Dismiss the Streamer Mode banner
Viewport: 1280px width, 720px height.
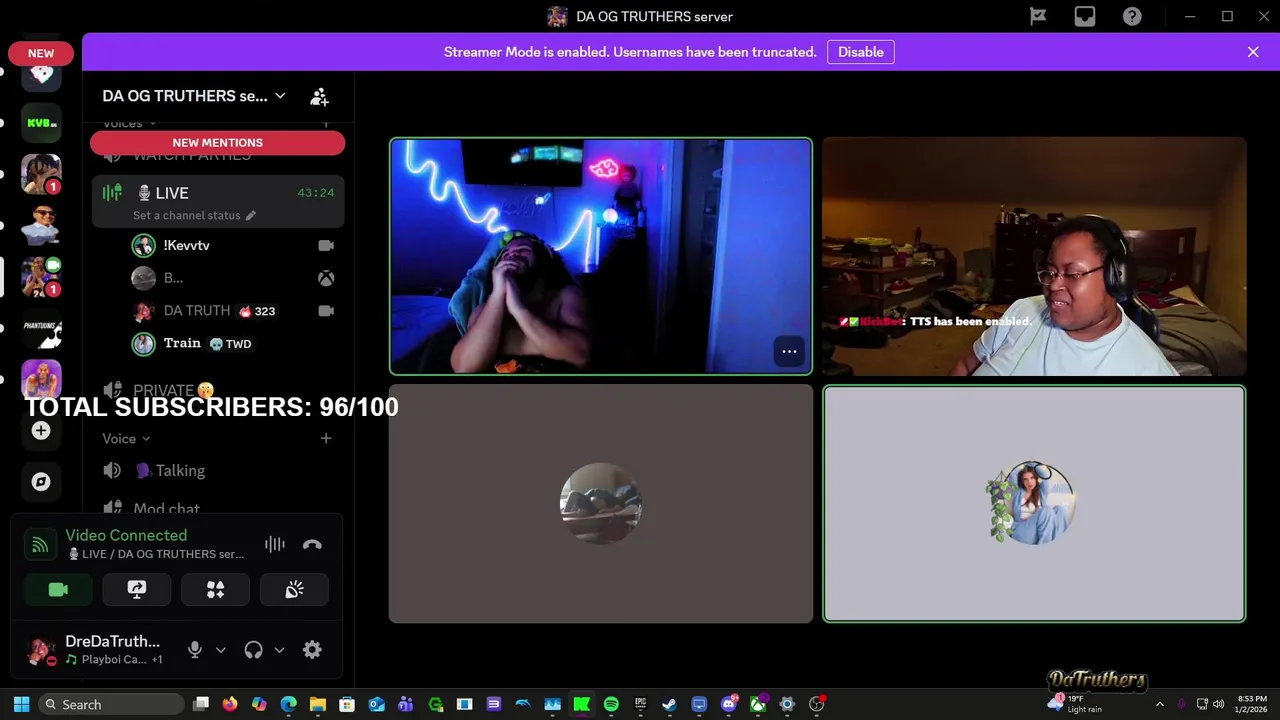click(x=1253, y=52)
